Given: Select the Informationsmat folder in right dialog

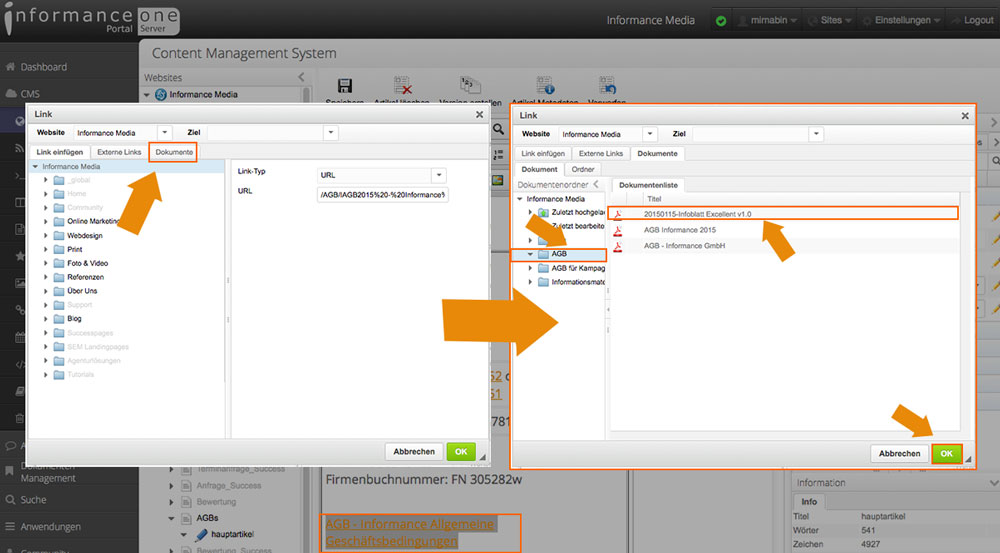Looking at the screenshot, I should [578, 282].
